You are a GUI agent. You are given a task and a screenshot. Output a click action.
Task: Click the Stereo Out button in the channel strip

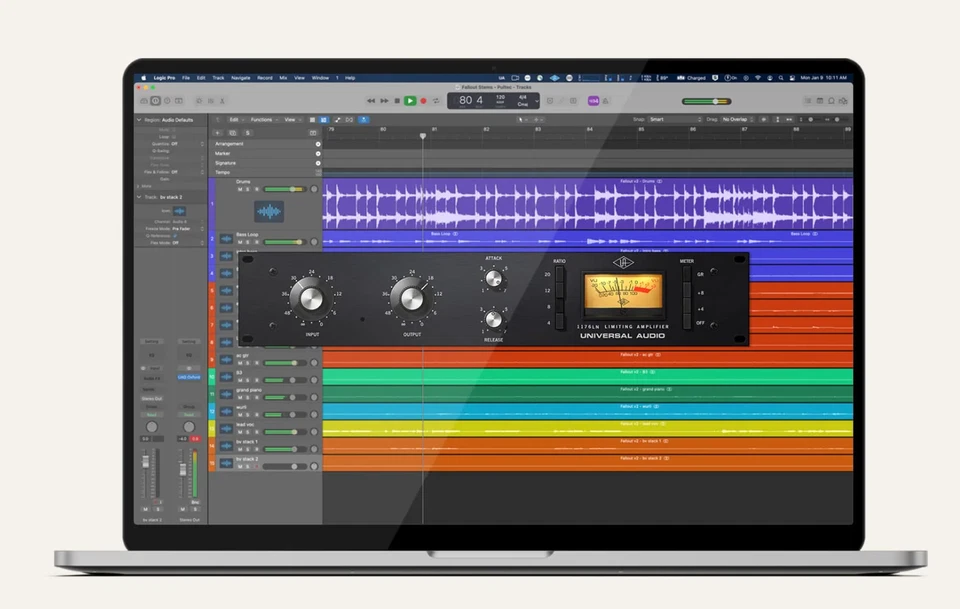pyautogui.click(x=152, y=398)
